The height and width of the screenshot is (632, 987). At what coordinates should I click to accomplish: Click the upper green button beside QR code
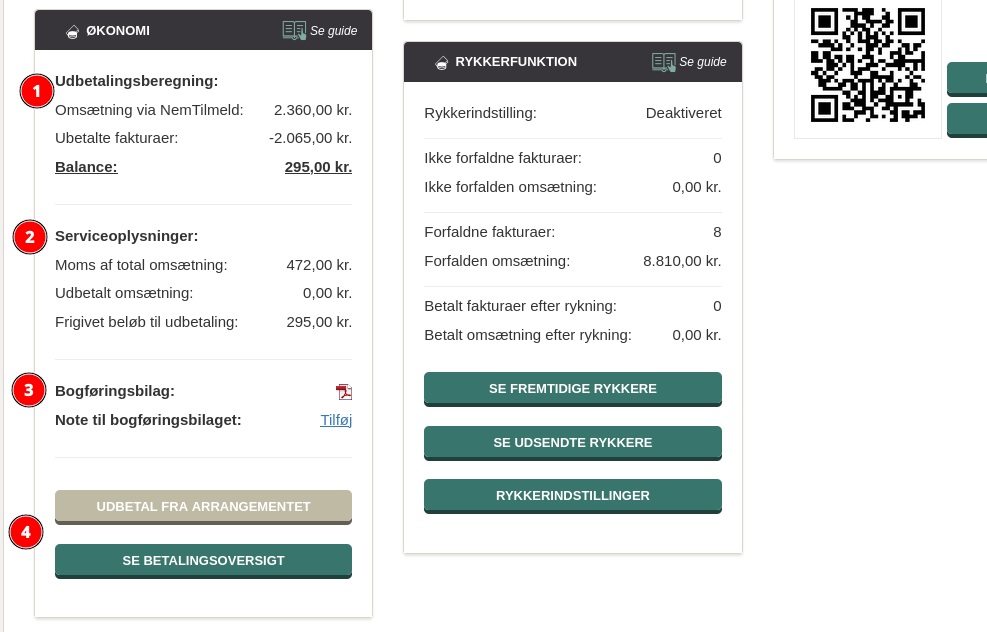(x=967, y=78)
